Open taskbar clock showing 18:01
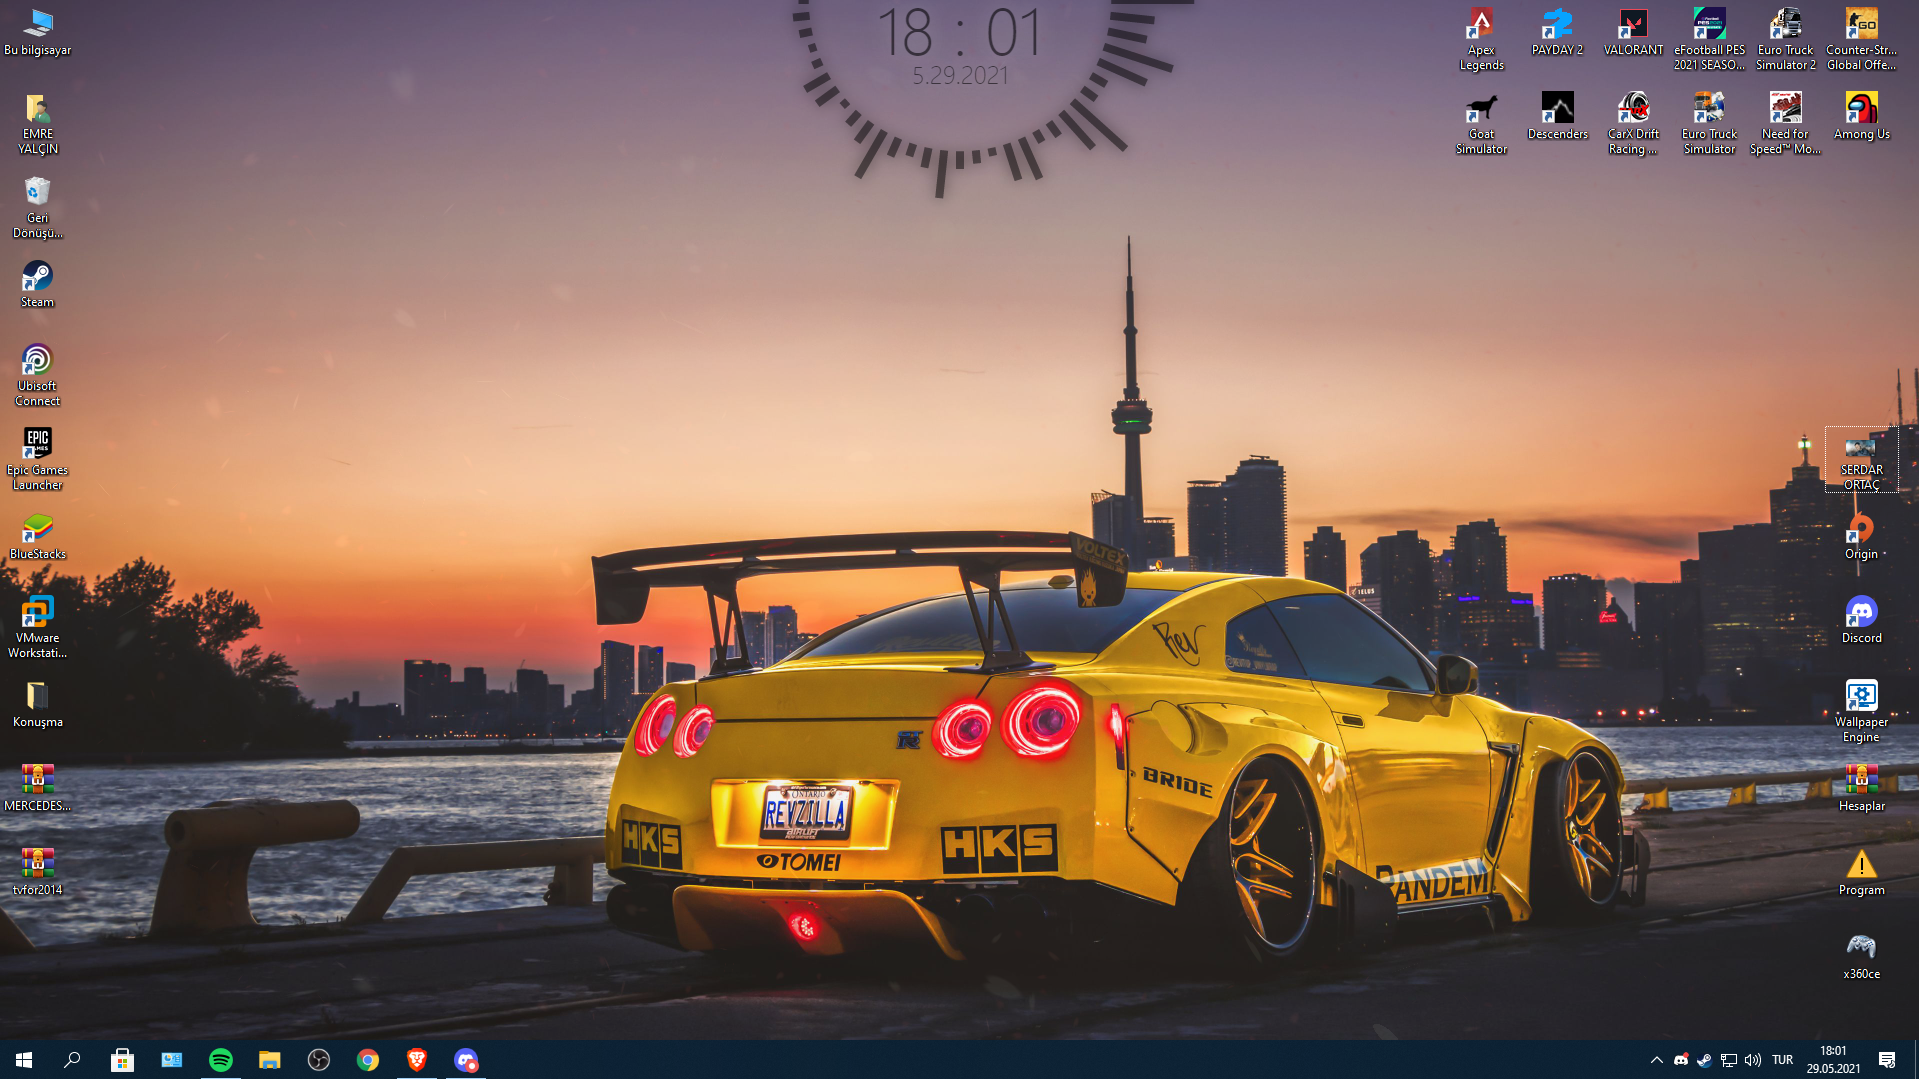Screen dimensions: 1919x1079 pyautogui.click(x=1833, y=1060)
